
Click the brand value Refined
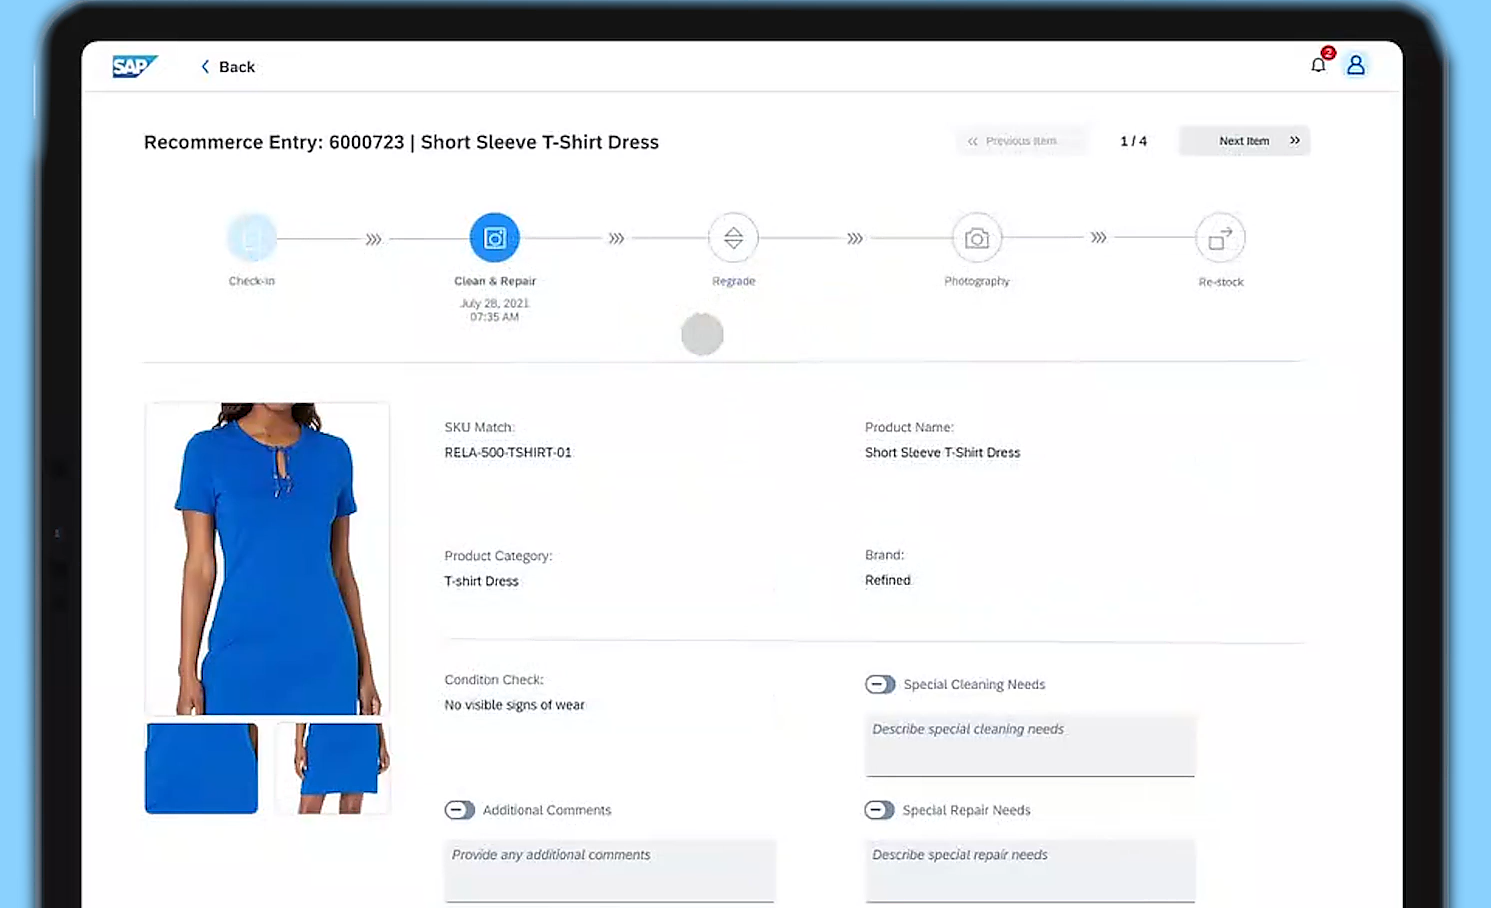click(x=888, y=580)
